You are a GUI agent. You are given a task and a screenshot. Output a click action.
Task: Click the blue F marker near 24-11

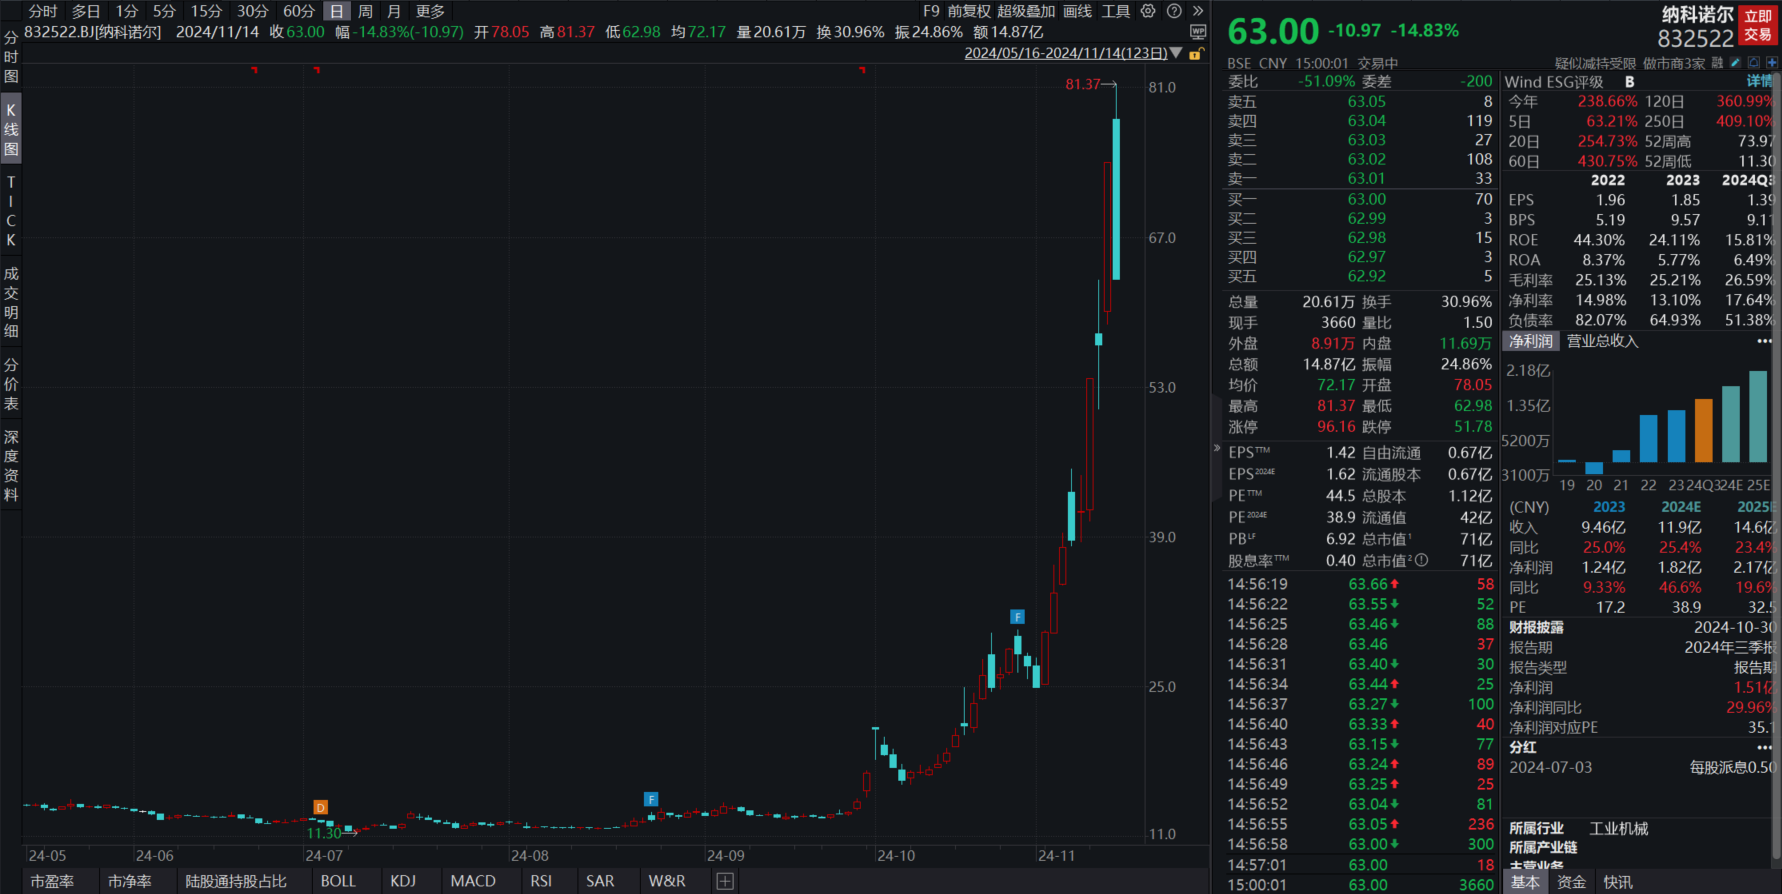(x=1017, y=617)
